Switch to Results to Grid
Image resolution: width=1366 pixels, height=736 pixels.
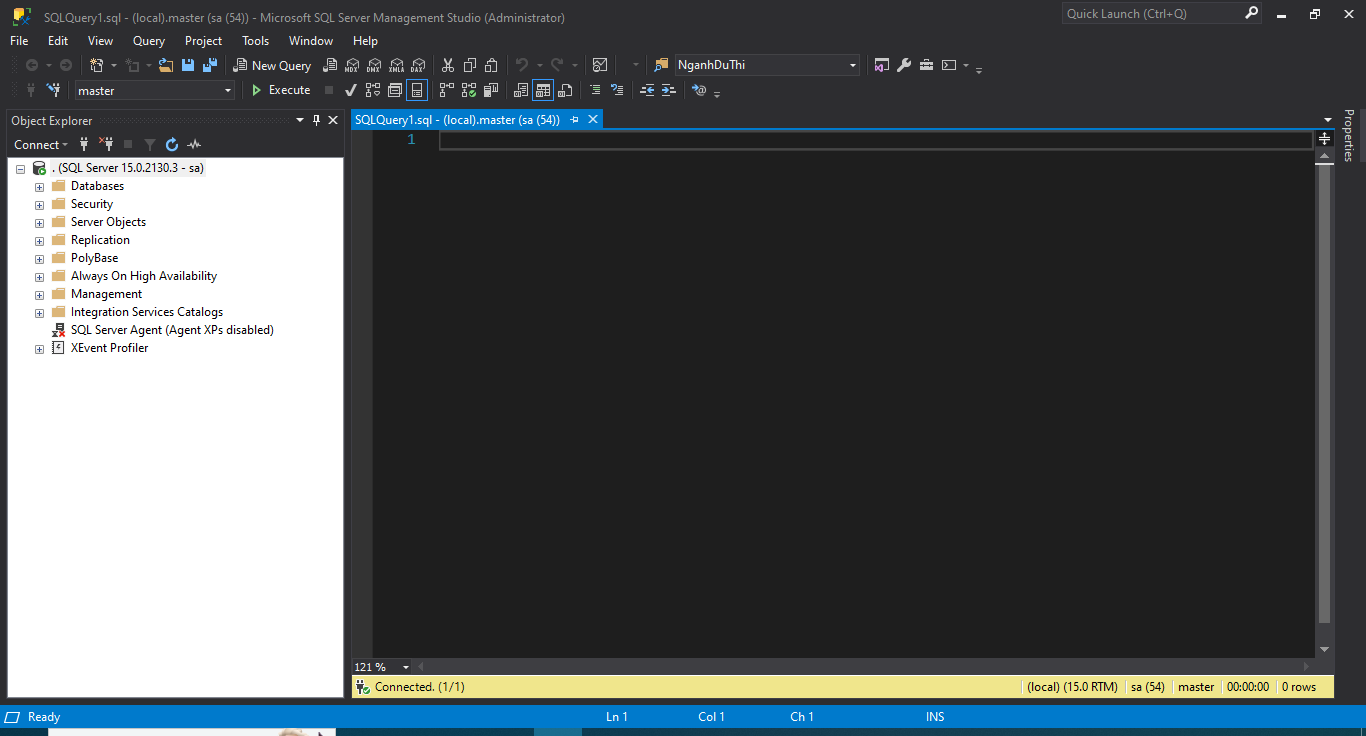[x=543, y=90]
